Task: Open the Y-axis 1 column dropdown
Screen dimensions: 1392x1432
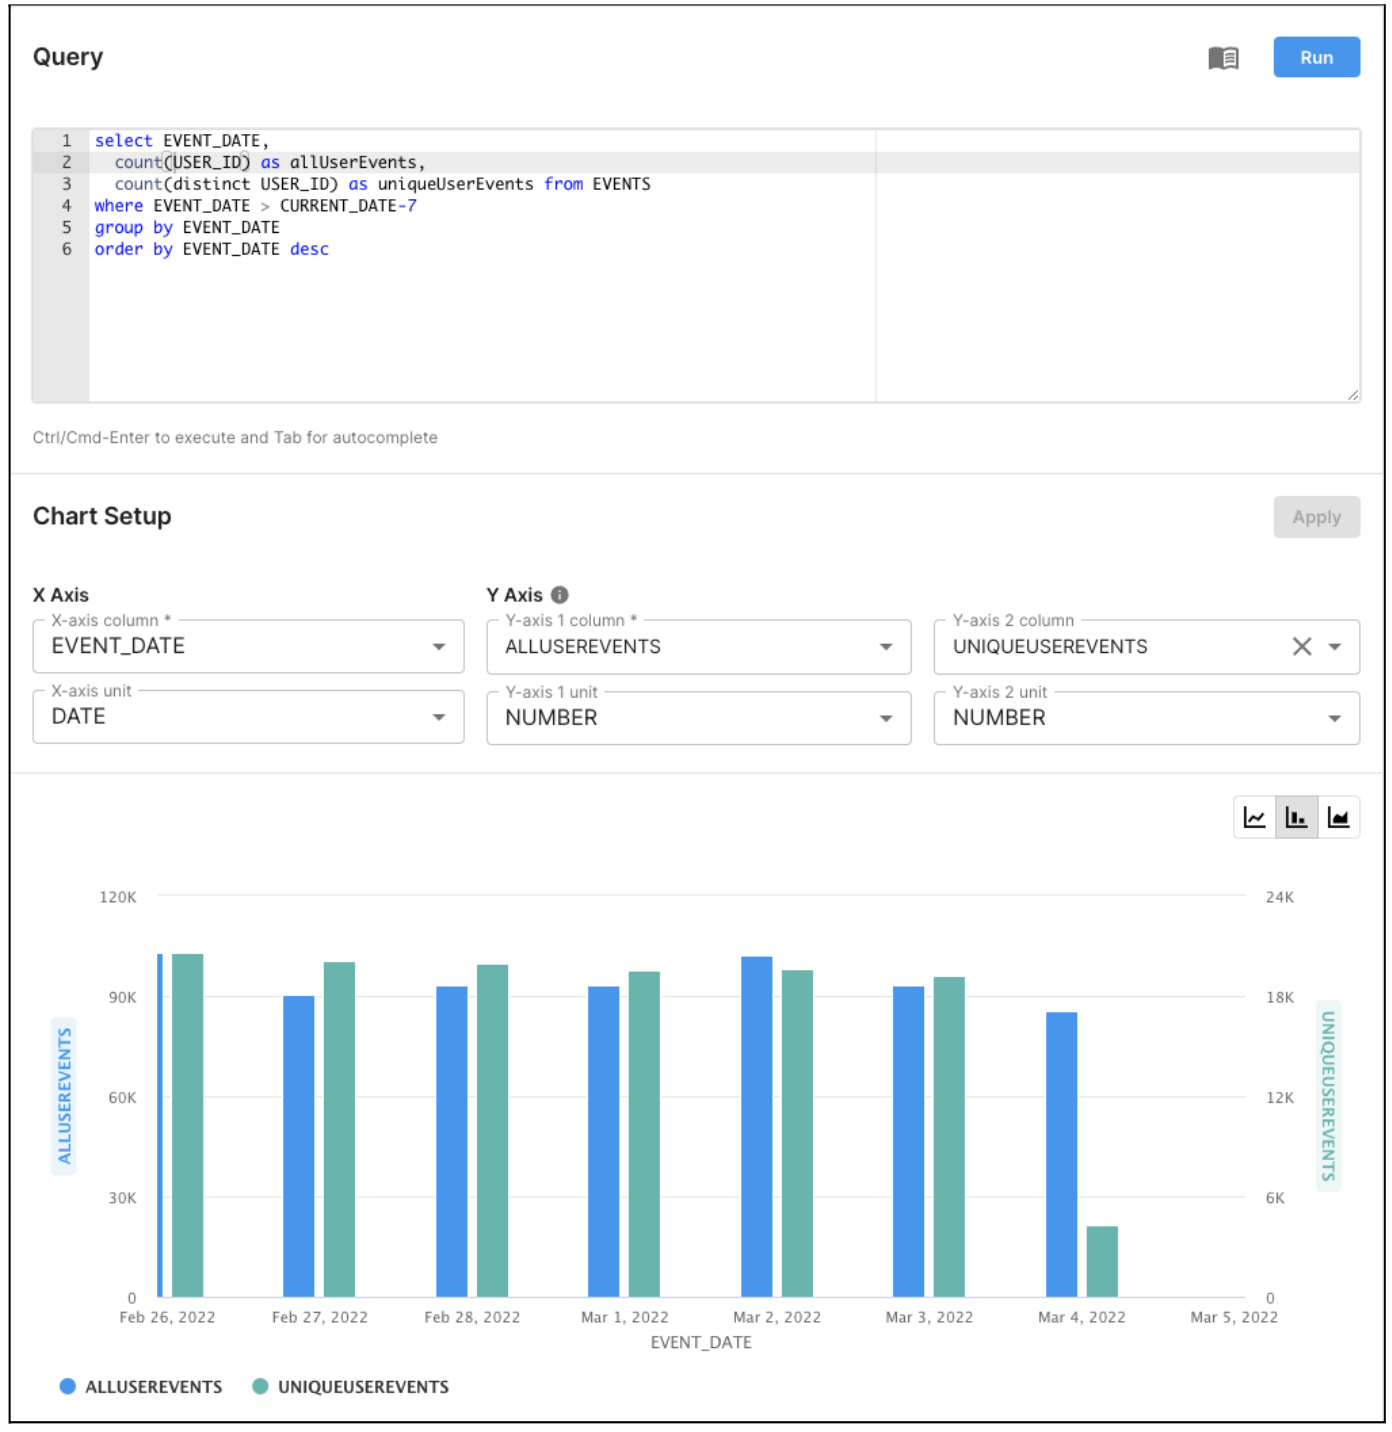Action: pyautogui.click(x=698, y=647)
